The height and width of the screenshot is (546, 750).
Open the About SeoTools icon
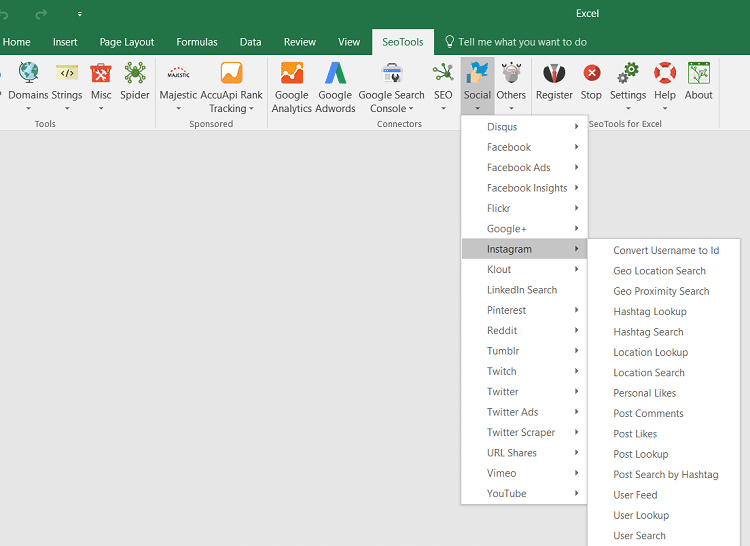(x=699, y=73)
